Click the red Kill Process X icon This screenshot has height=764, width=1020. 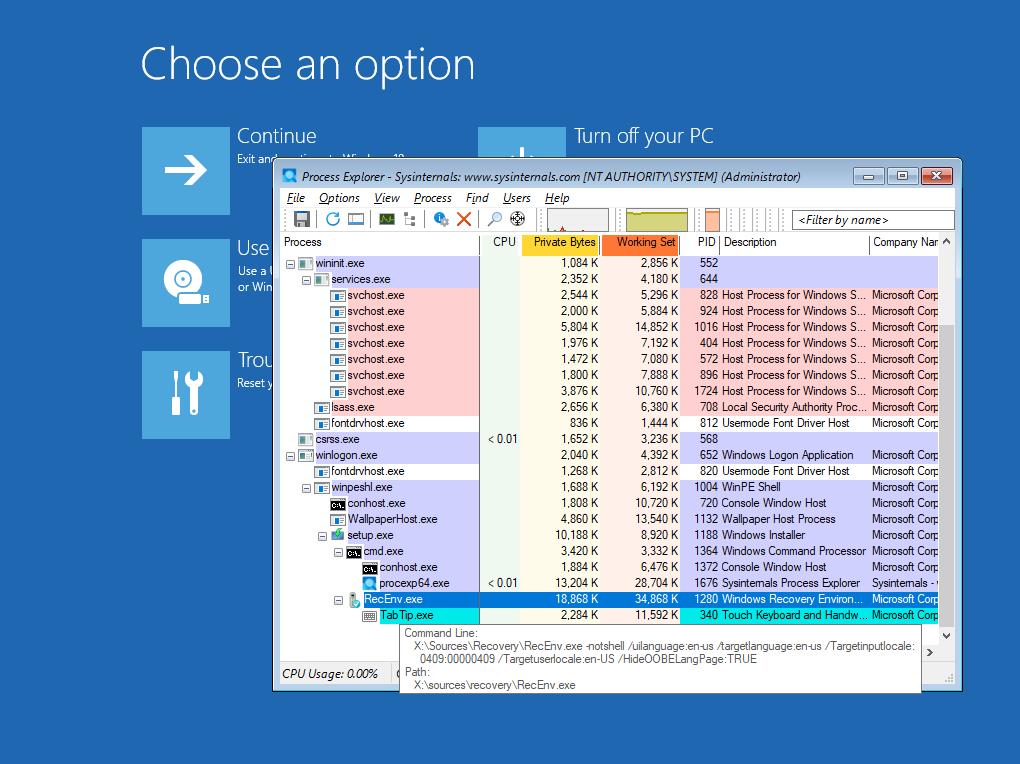[x=464, y=219]
